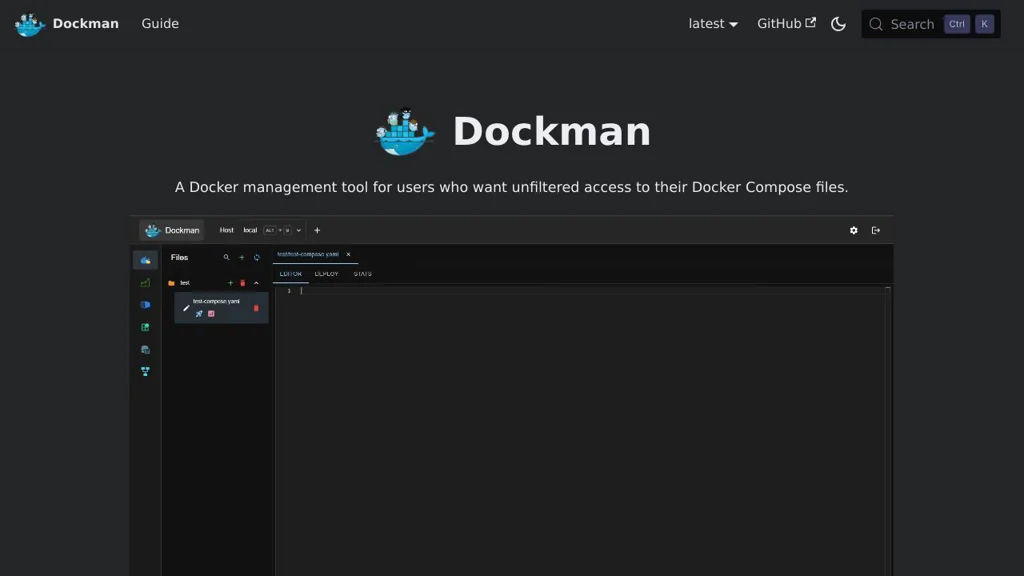Click the Dockman whale logo in navbar

tap(29, 24)
